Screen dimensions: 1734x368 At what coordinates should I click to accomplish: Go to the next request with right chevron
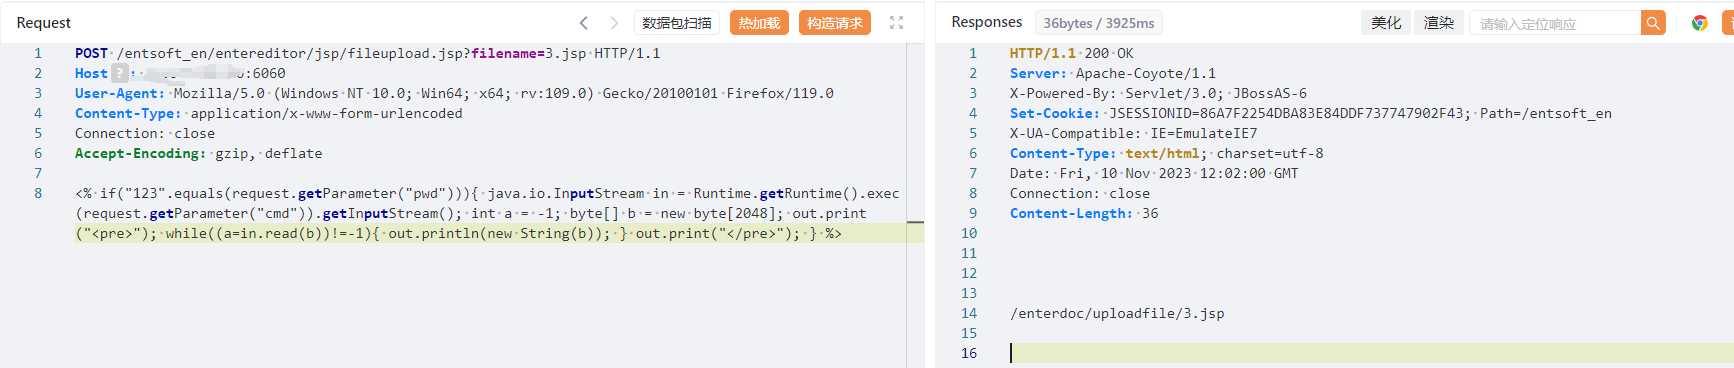(614, 23)
